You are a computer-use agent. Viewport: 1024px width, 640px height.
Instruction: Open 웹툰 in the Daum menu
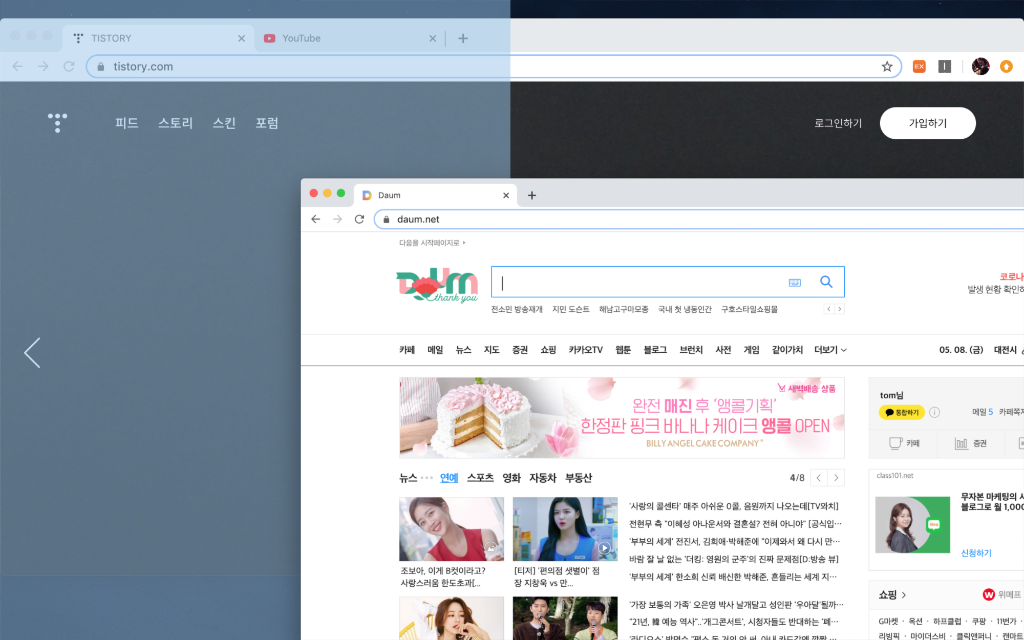point(623,350)
